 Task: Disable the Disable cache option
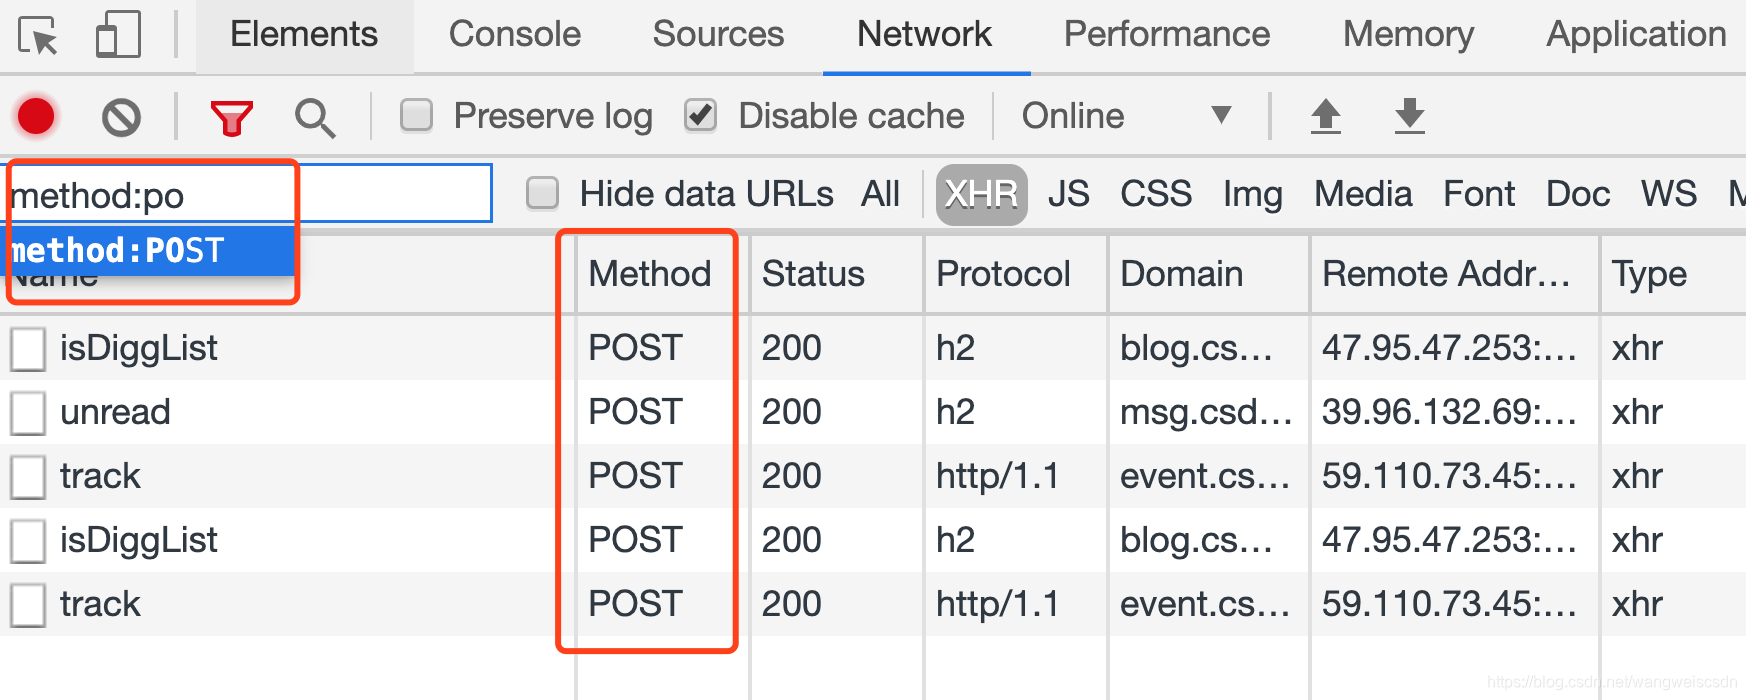pos(700,115)
